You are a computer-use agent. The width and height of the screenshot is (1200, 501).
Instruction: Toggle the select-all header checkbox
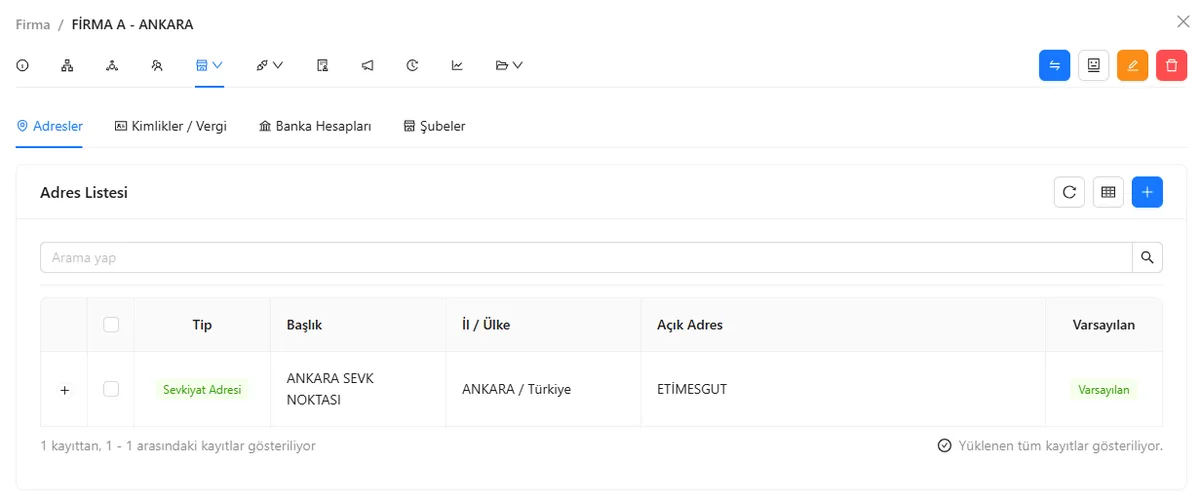111,324
